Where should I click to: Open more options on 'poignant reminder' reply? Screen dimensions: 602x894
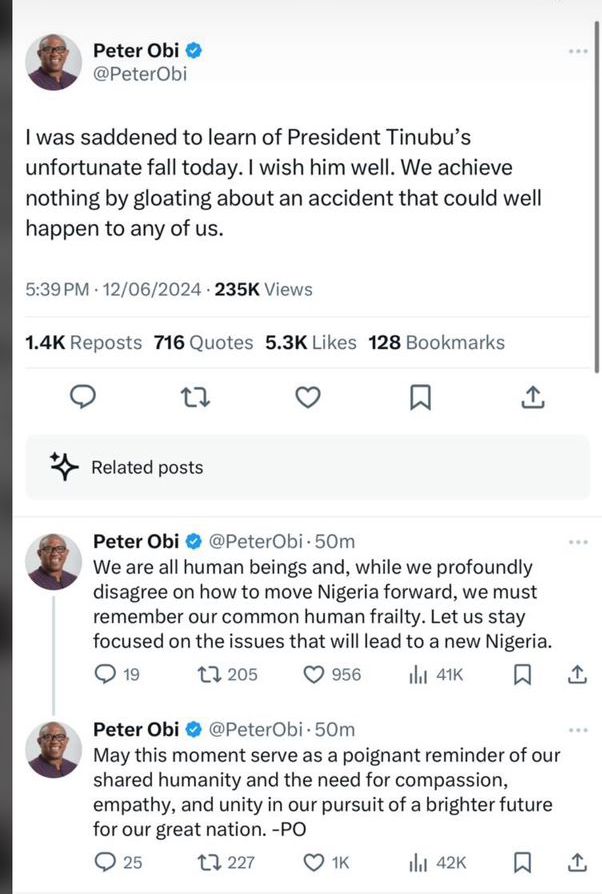point(578,730)
